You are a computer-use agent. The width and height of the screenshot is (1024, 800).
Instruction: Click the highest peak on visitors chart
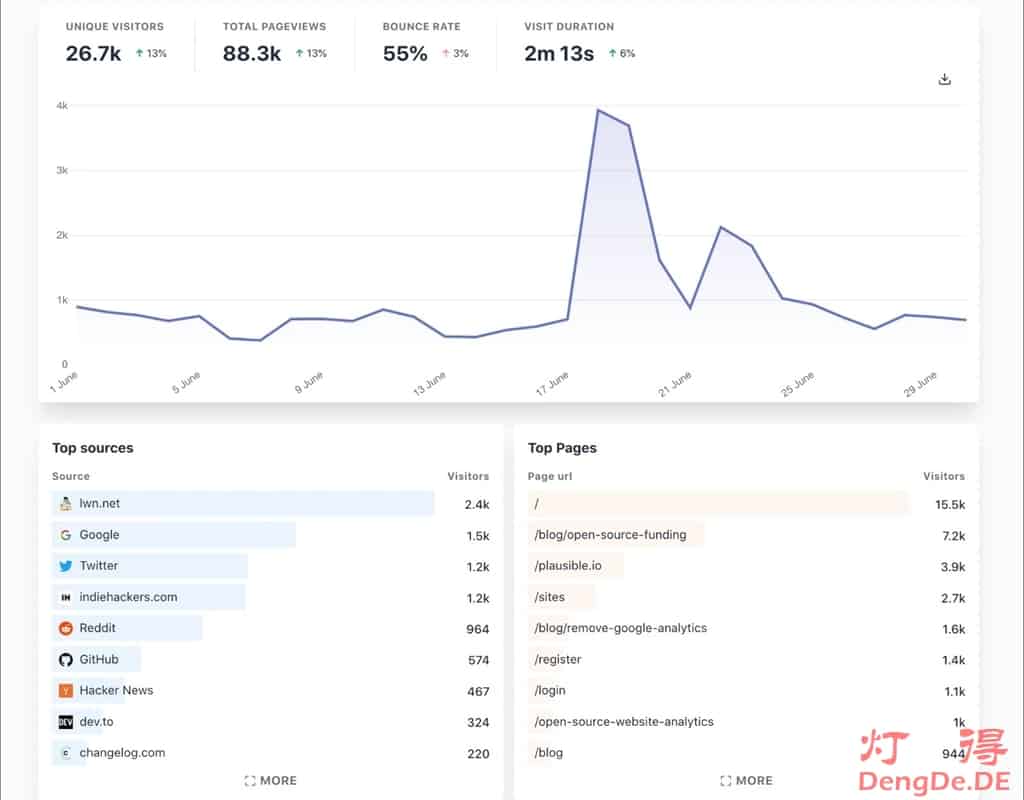point(598,110)
